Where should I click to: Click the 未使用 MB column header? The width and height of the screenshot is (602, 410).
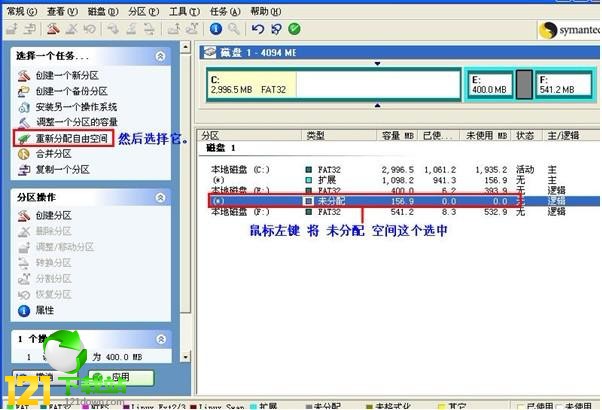(x=486, y=136)
